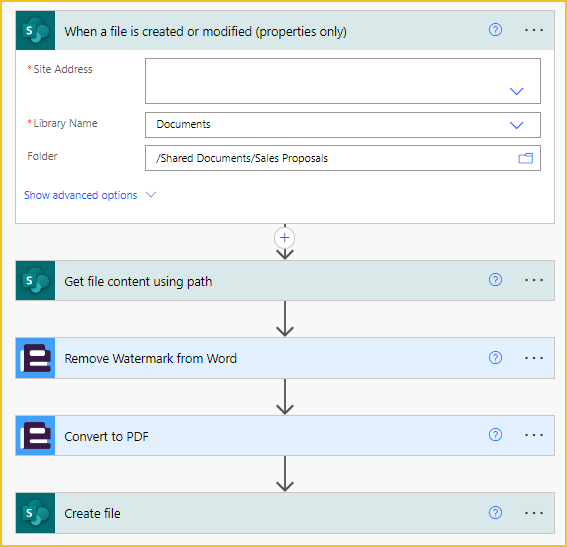Click help icon for Remove Watermark step

pyautogui.click(x=495, y=358)
